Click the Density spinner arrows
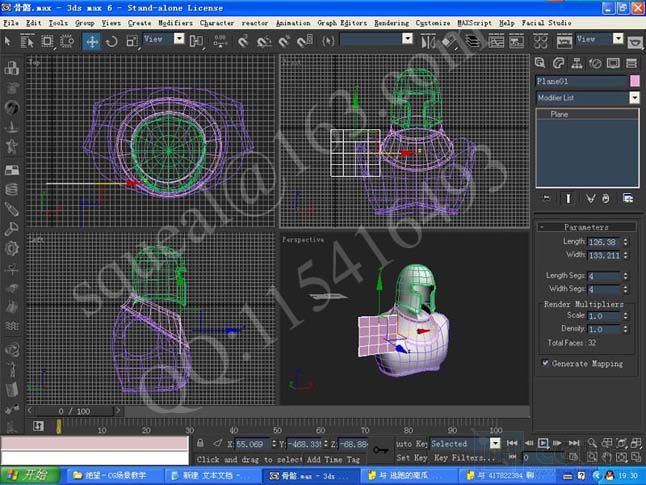 pos(625,329)
